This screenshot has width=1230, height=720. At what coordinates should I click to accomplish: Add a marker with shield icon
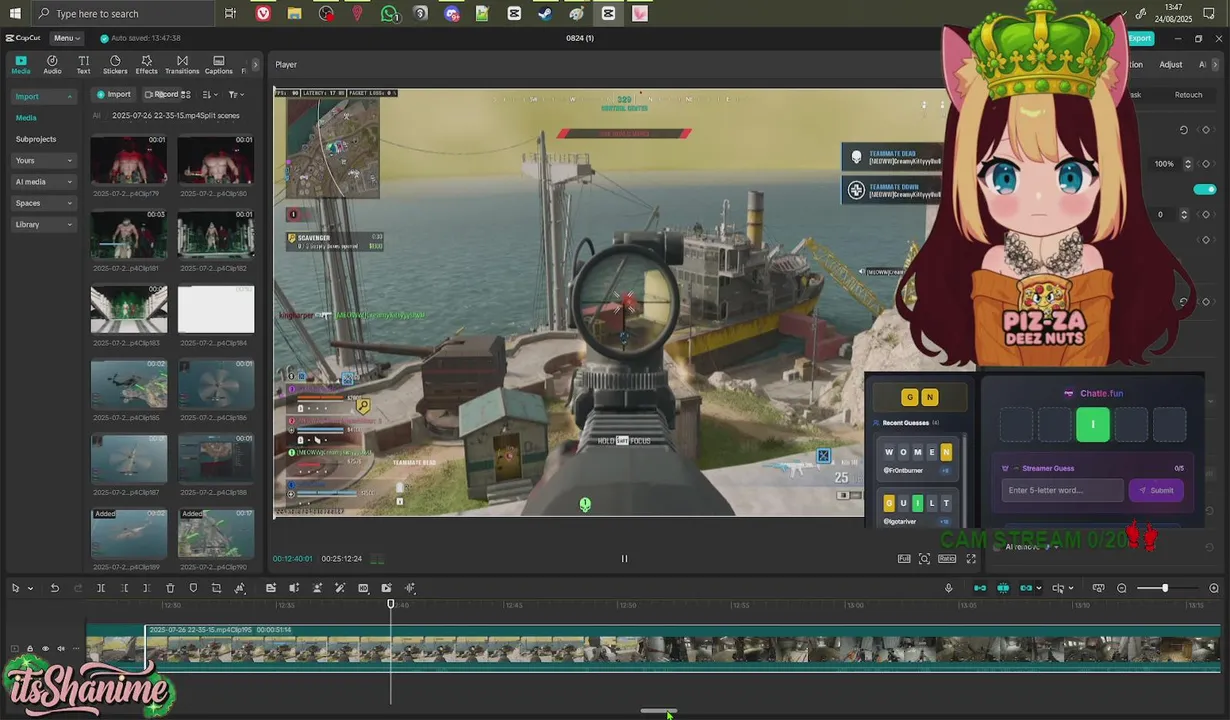[193, 588]
